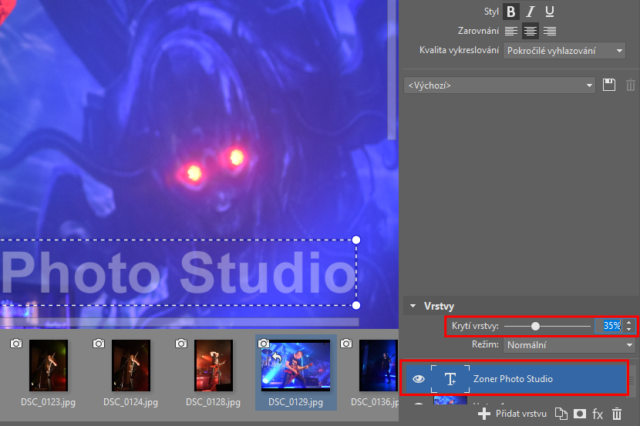Click the undo arrow on DSC_0129 thumbnail
The width and height of the screenshot is (640, 426).
[x=276, y=359]
